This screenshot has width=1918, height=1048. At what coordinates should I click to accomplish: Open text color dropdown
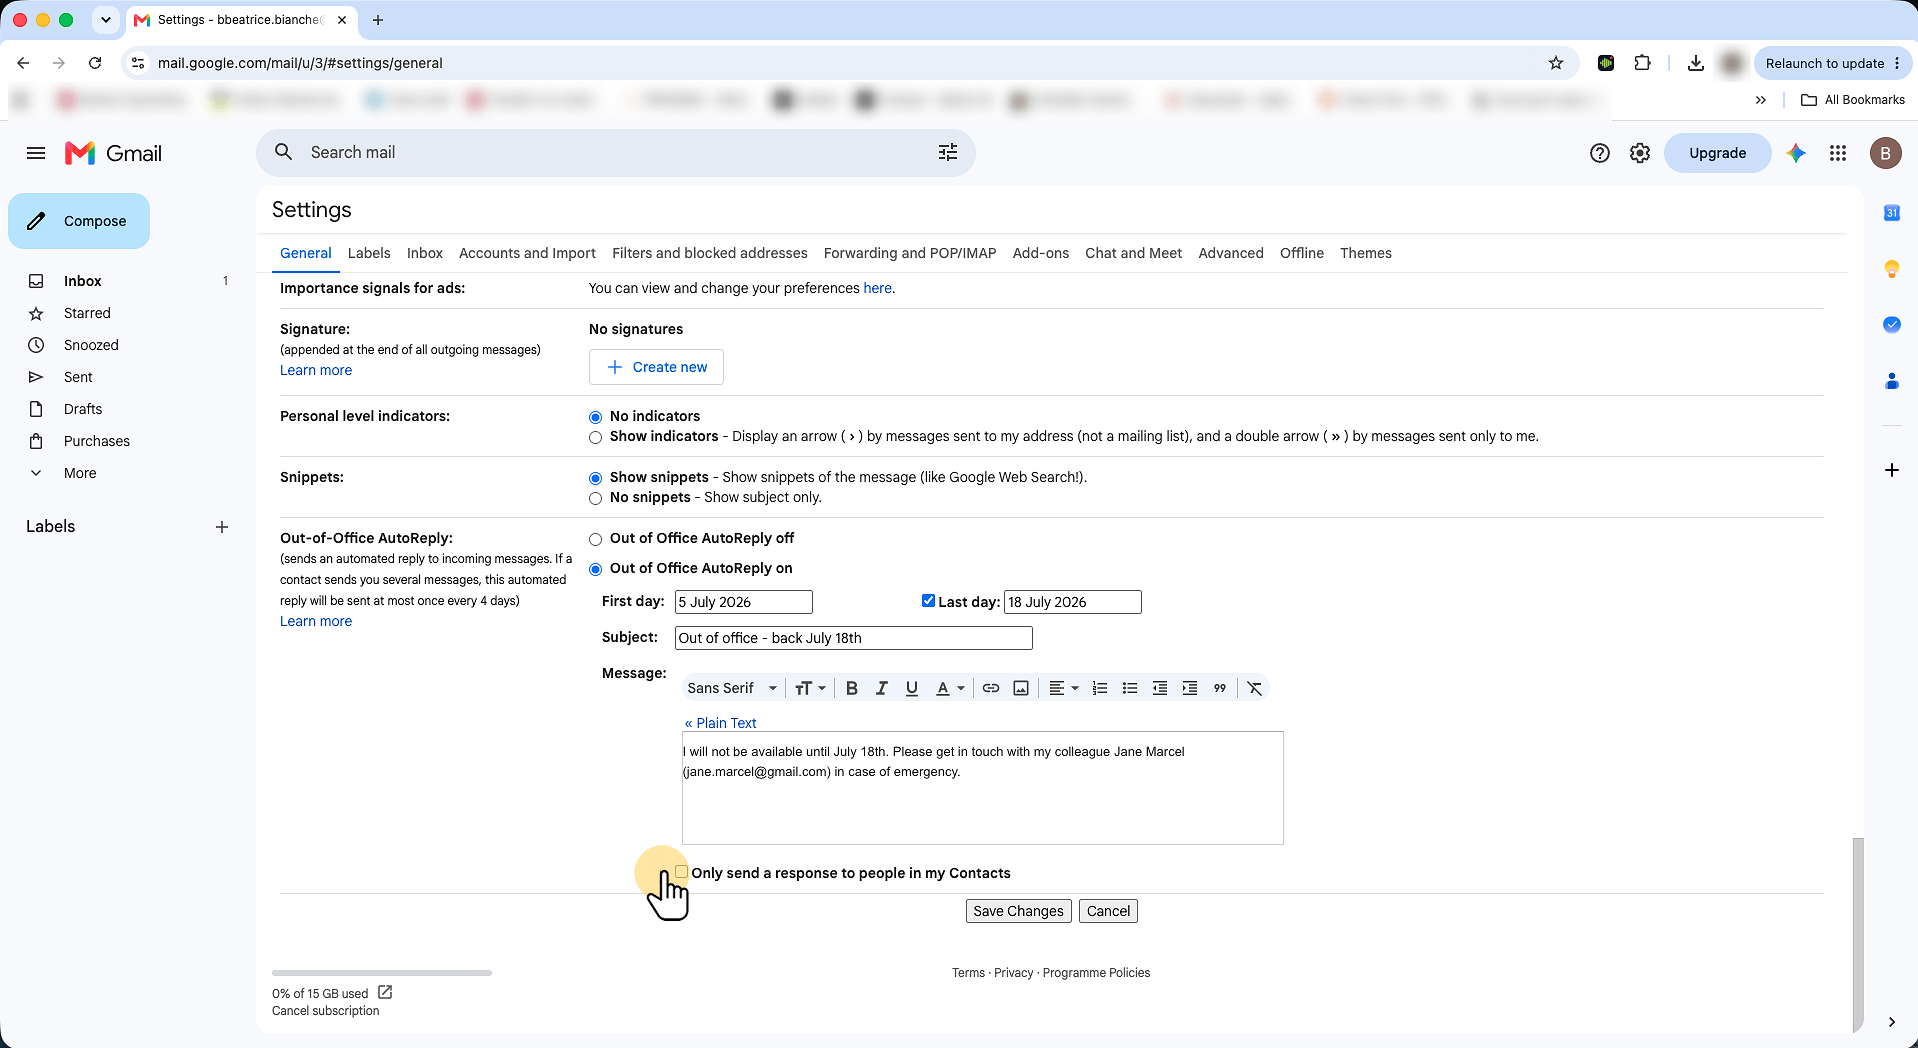pos(949,688)
